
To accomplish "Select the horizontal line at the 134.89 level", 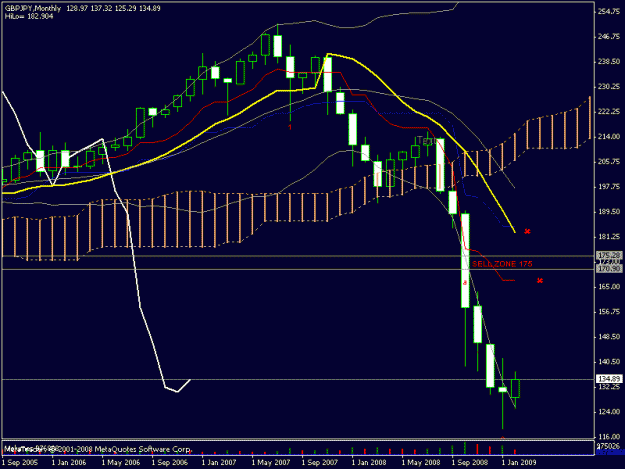I will click(x=298, y=379).
